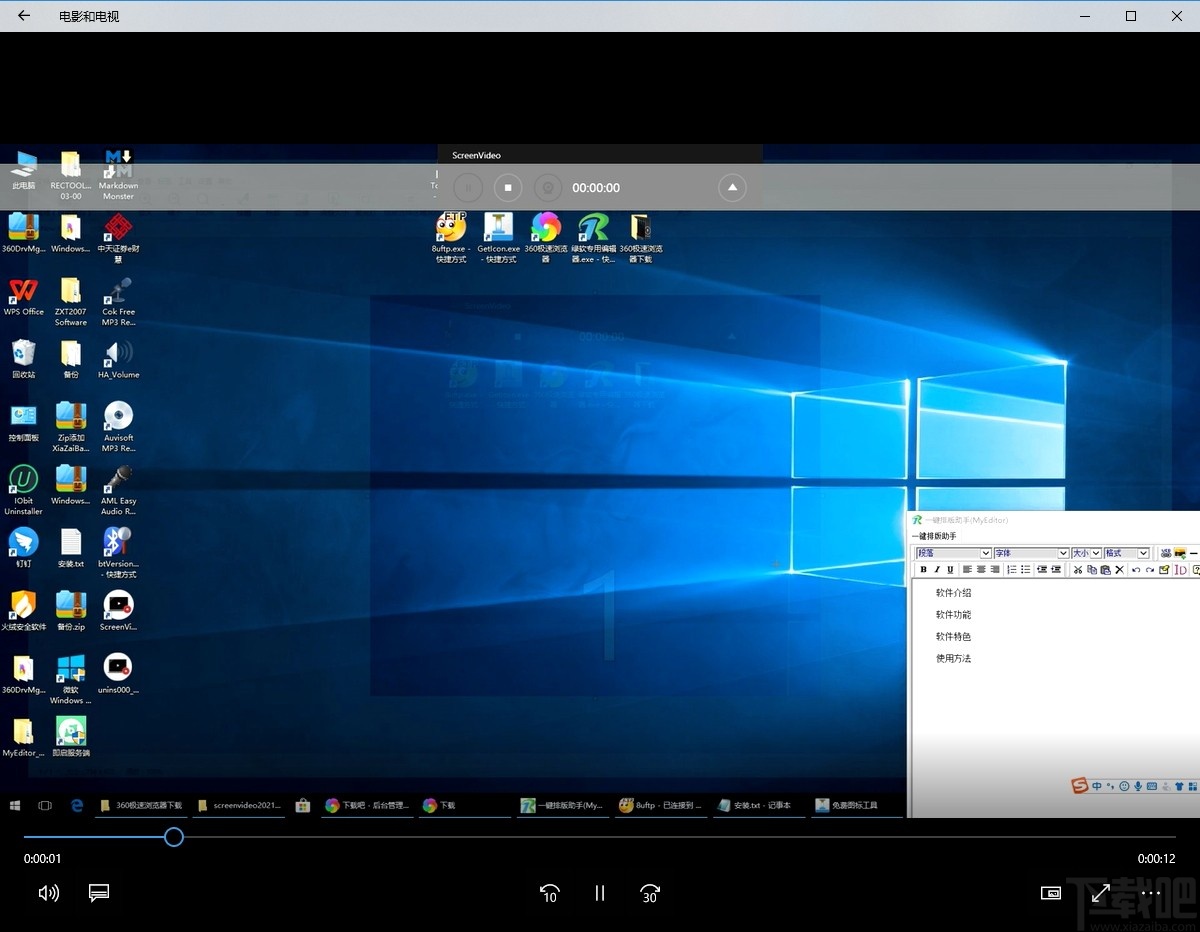The width and height of the screenshot is (1200, 932).
Task: Click the cut scissors icon in MyEditor
Action: pos(1077,570)
